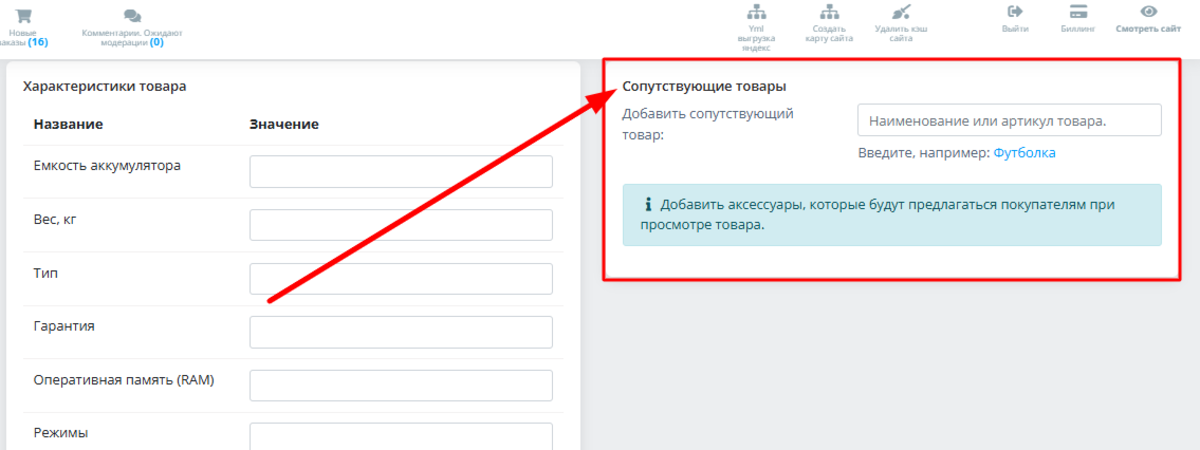The height and width of the screenshot is (450, 1200).
Task: Click the Новые заказы (16) link text
Action: point(24,37)
